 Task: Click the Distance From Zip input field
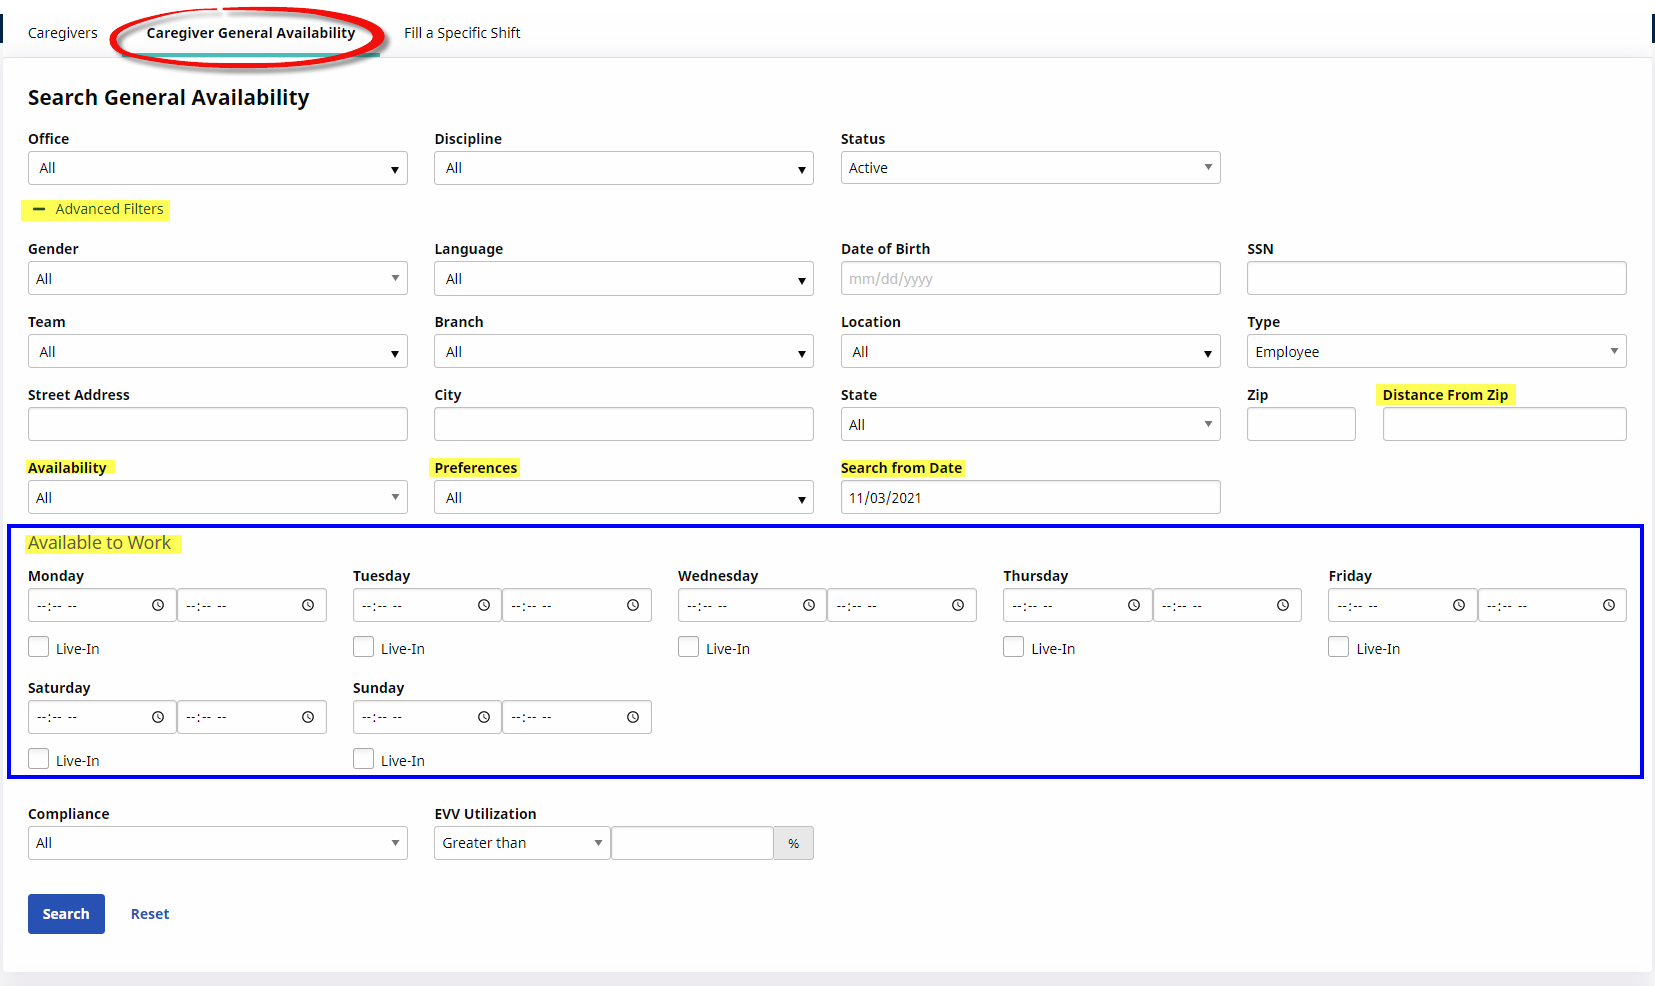tap(1504, 424)
